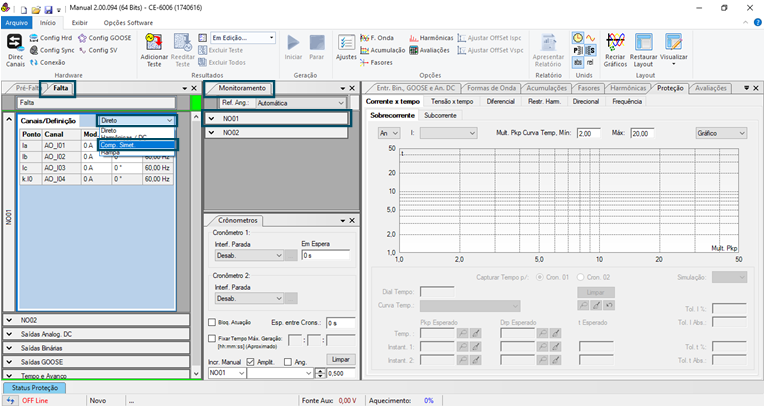Open Visualizar layout menu

click(x=673, y=50)
